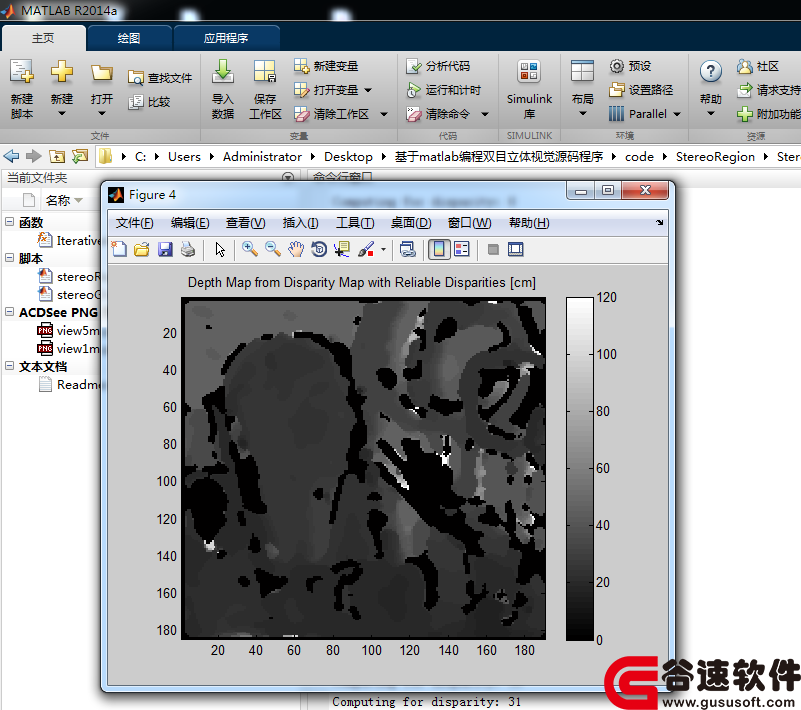Collapse the 函数 group in file browser

click(9, 222)
